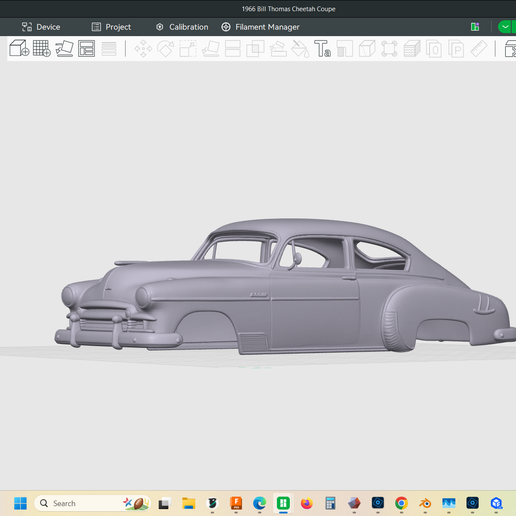Open the Filament Manager tab
The width and height of the screenshot is (516, 516).
click(x=260, y=27)
